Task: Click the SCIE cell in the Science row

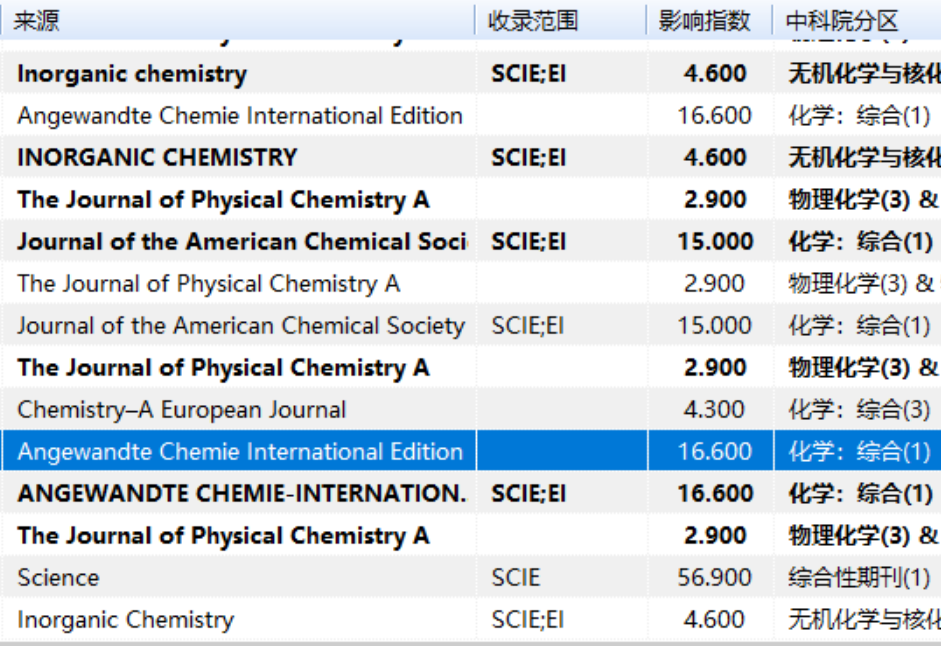Action: 515,577
